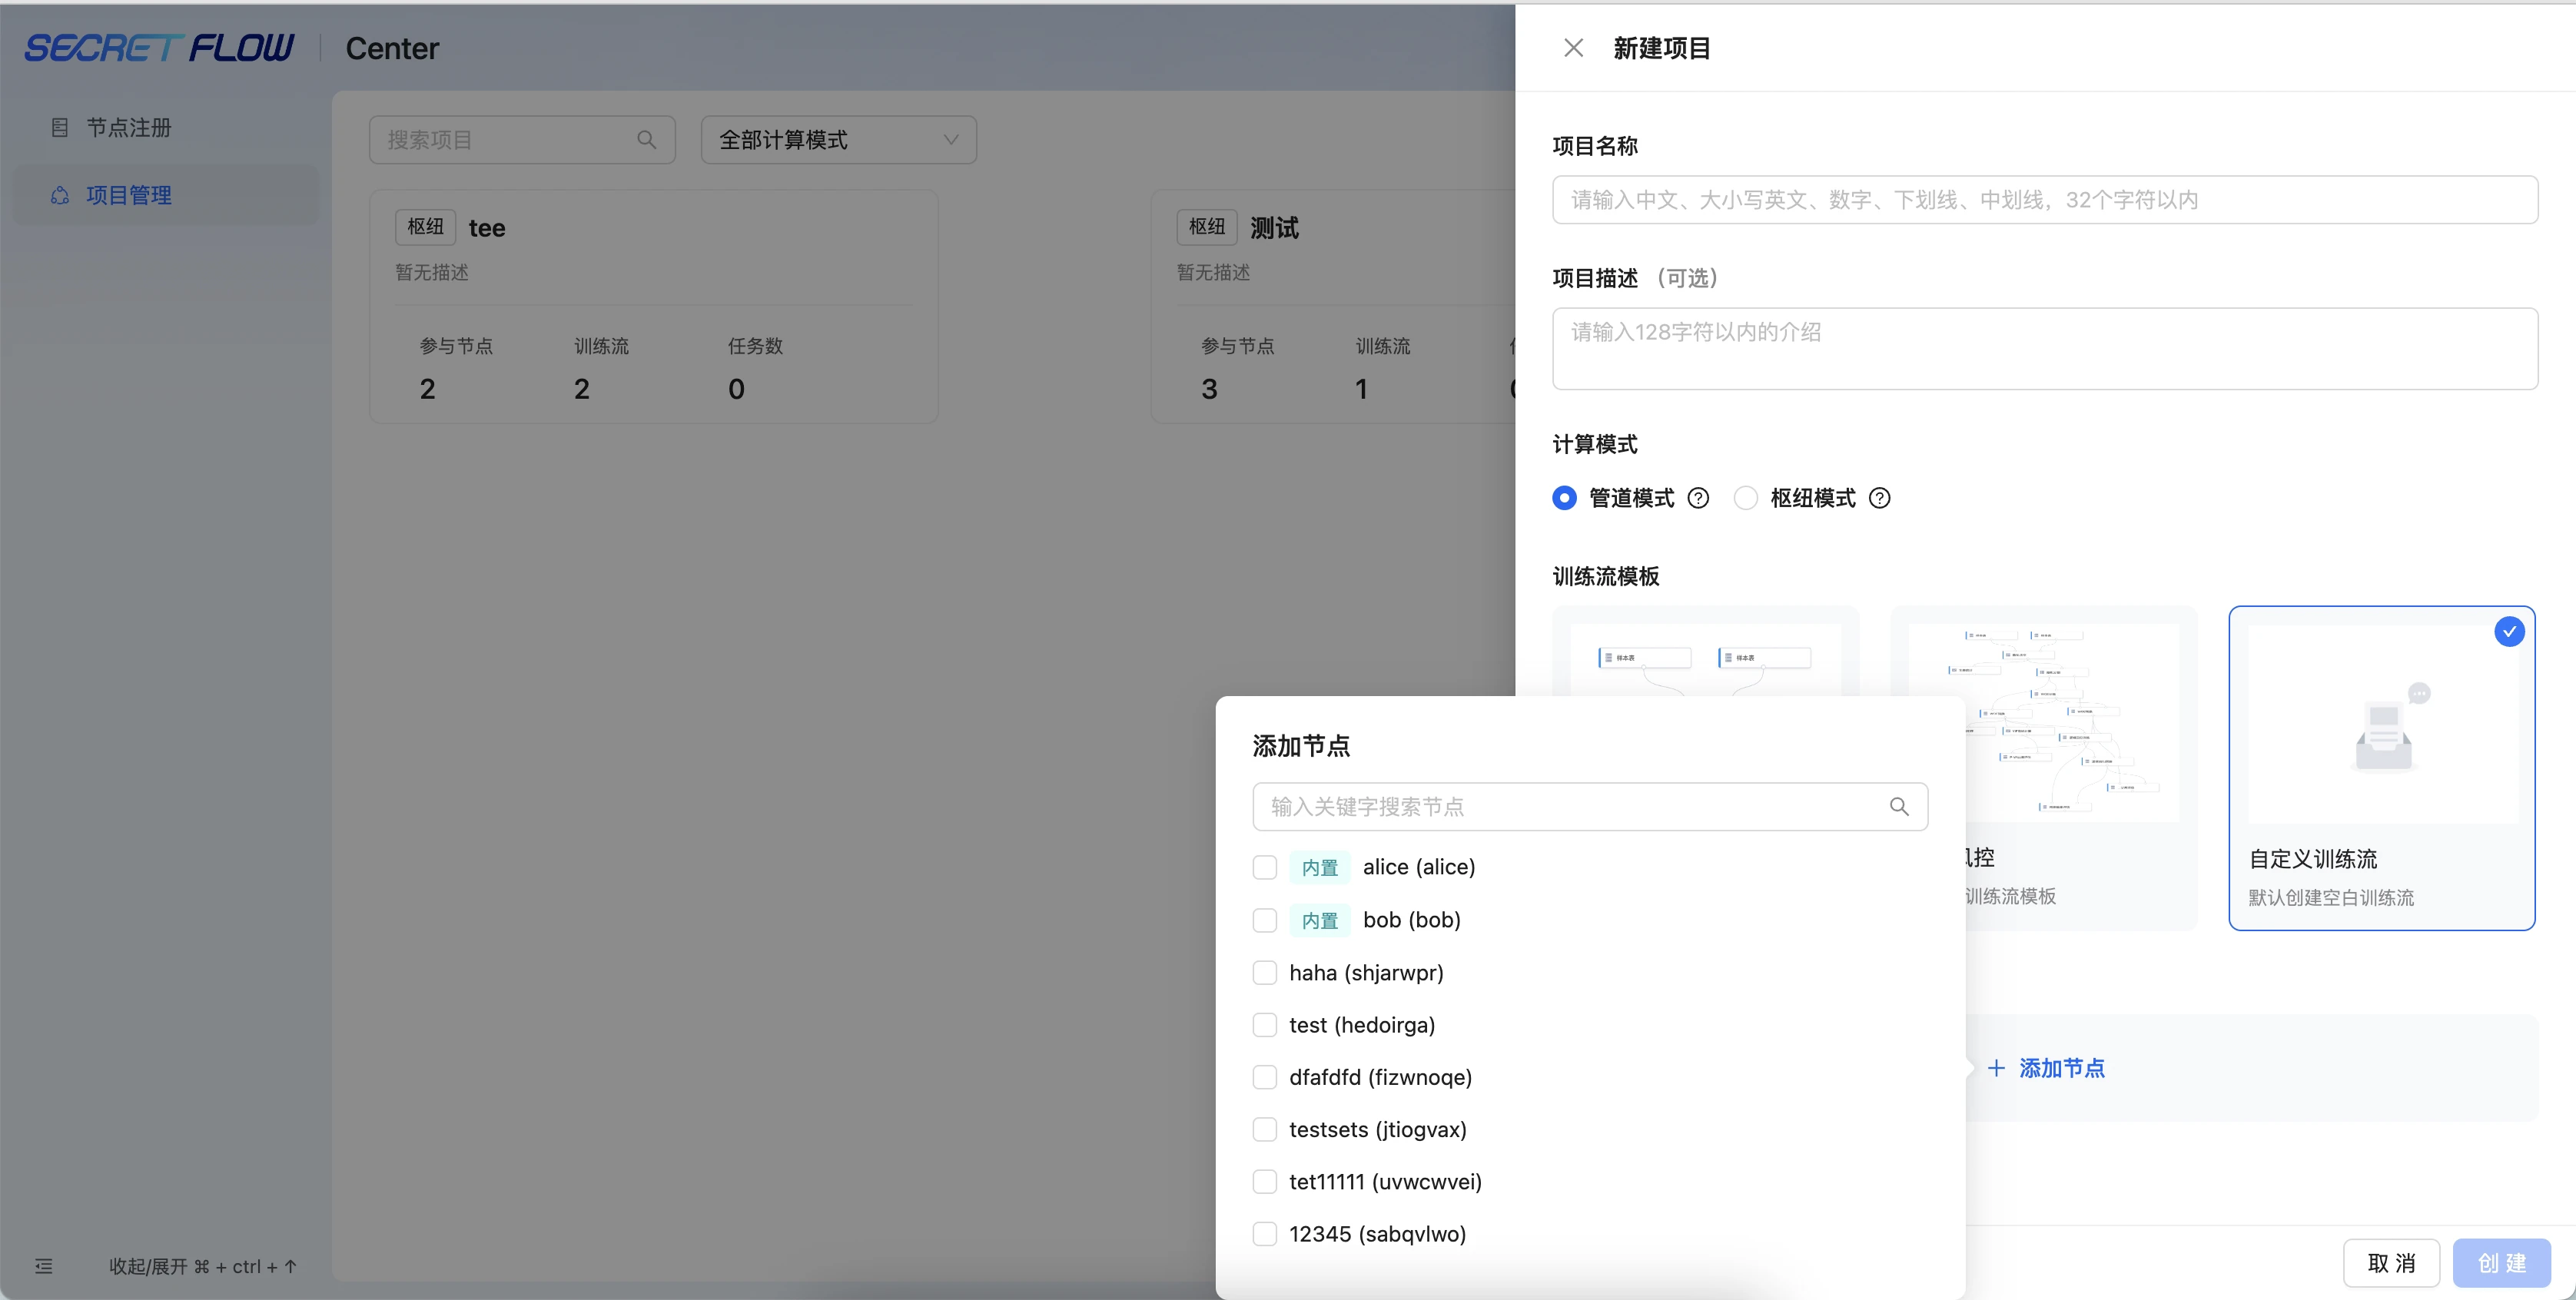Select the 管道模式 radio button

[1565, 498]
